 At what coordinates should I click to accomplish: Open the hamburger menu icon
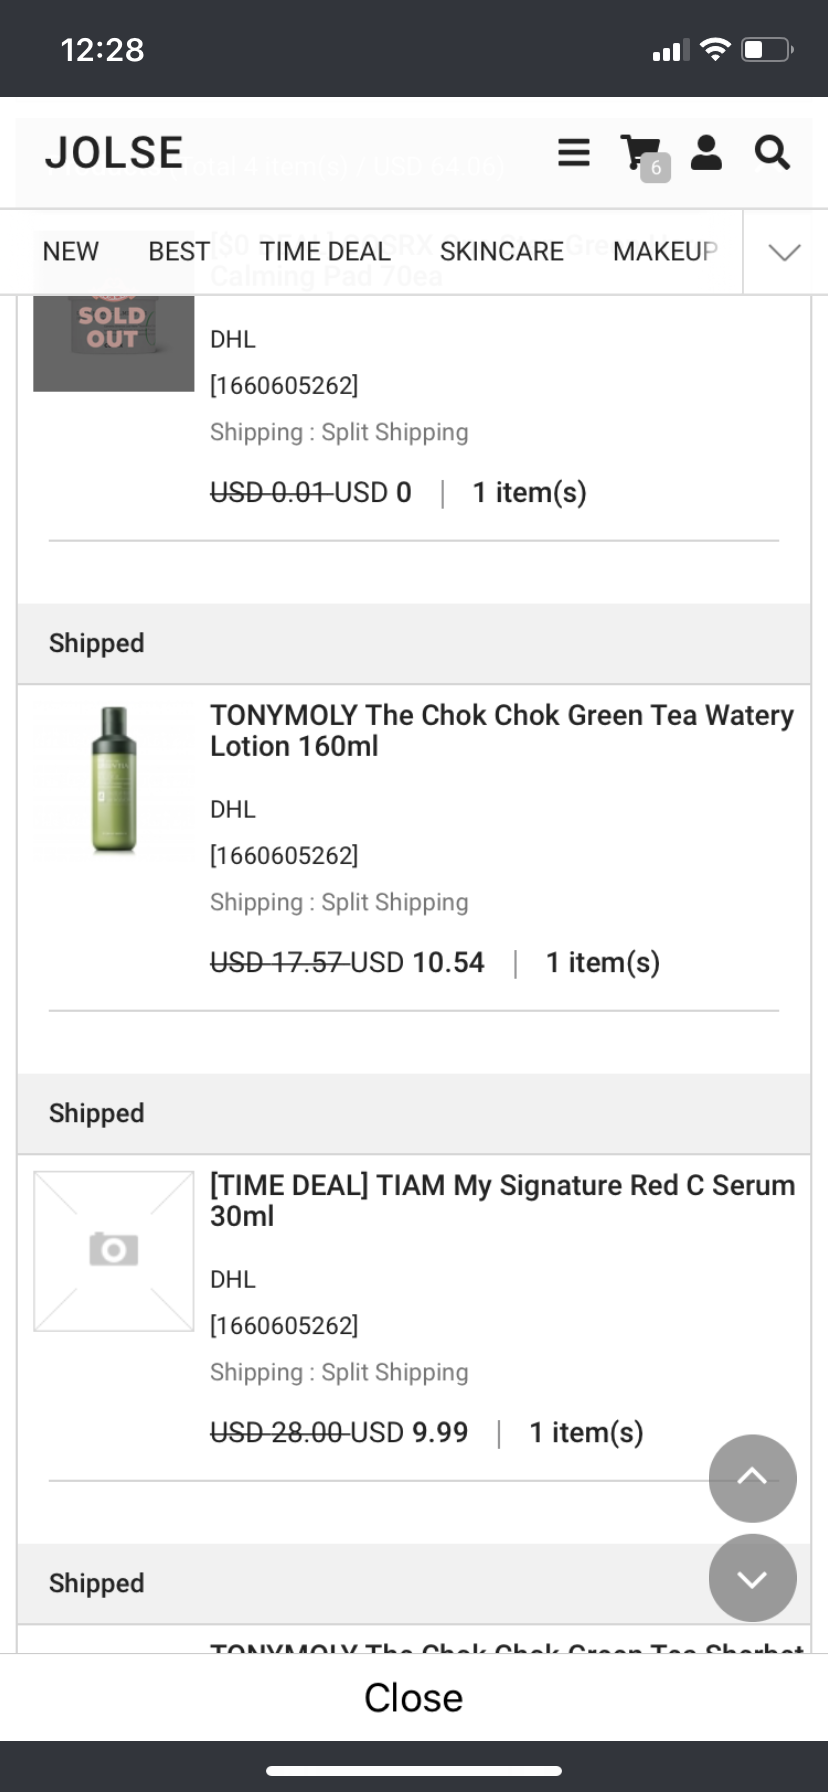[573, 153]
